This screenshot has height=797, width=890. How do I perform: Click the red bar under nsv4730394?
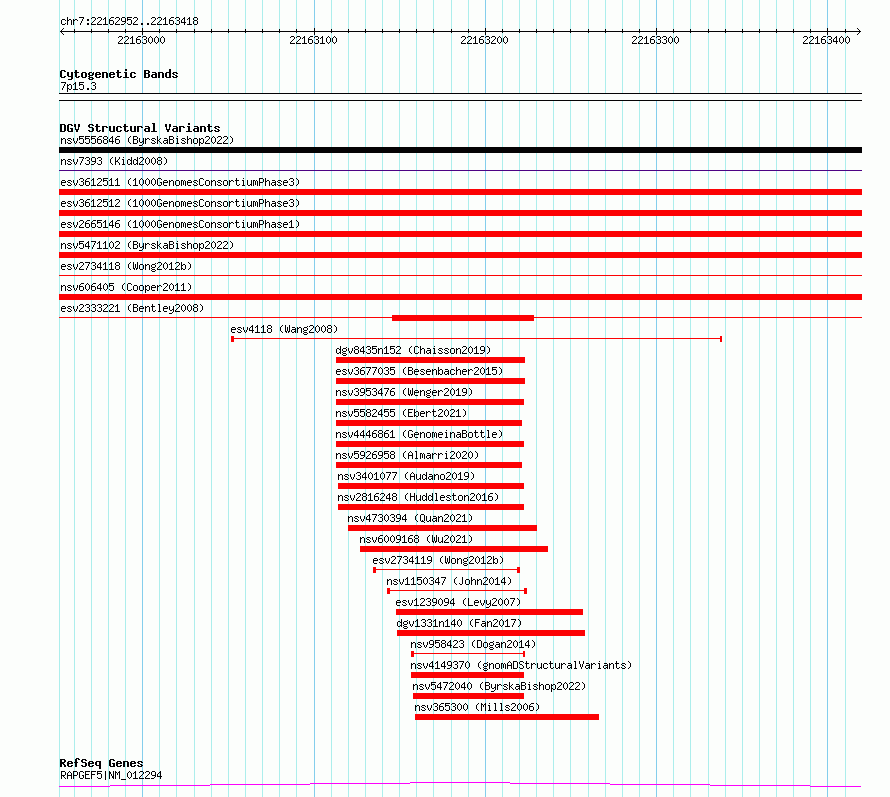click(442, 528)
